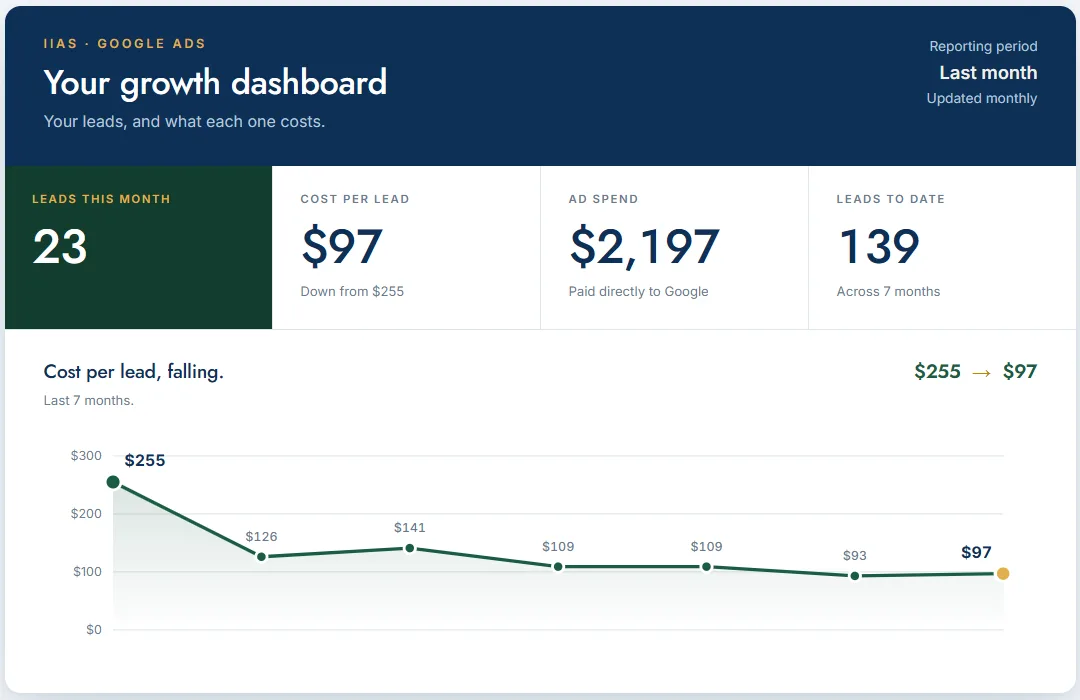Click the 'Updated monthly' note
The height and width of the screenshot is (700, 1080).
pos(982,98)
